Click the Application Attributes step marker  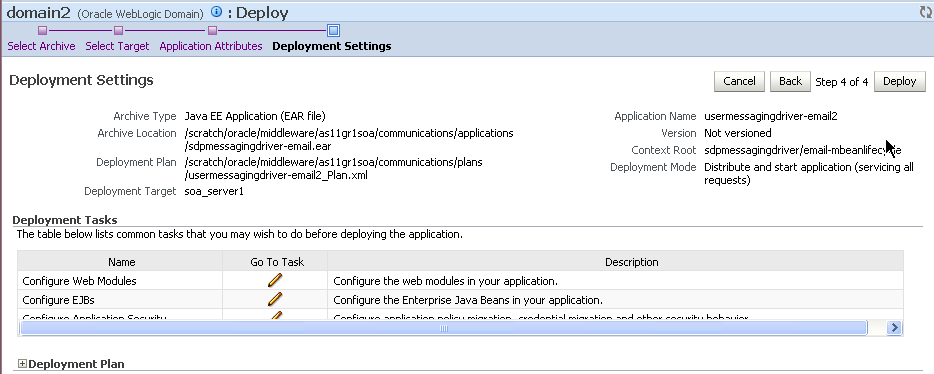click(213, 30)
